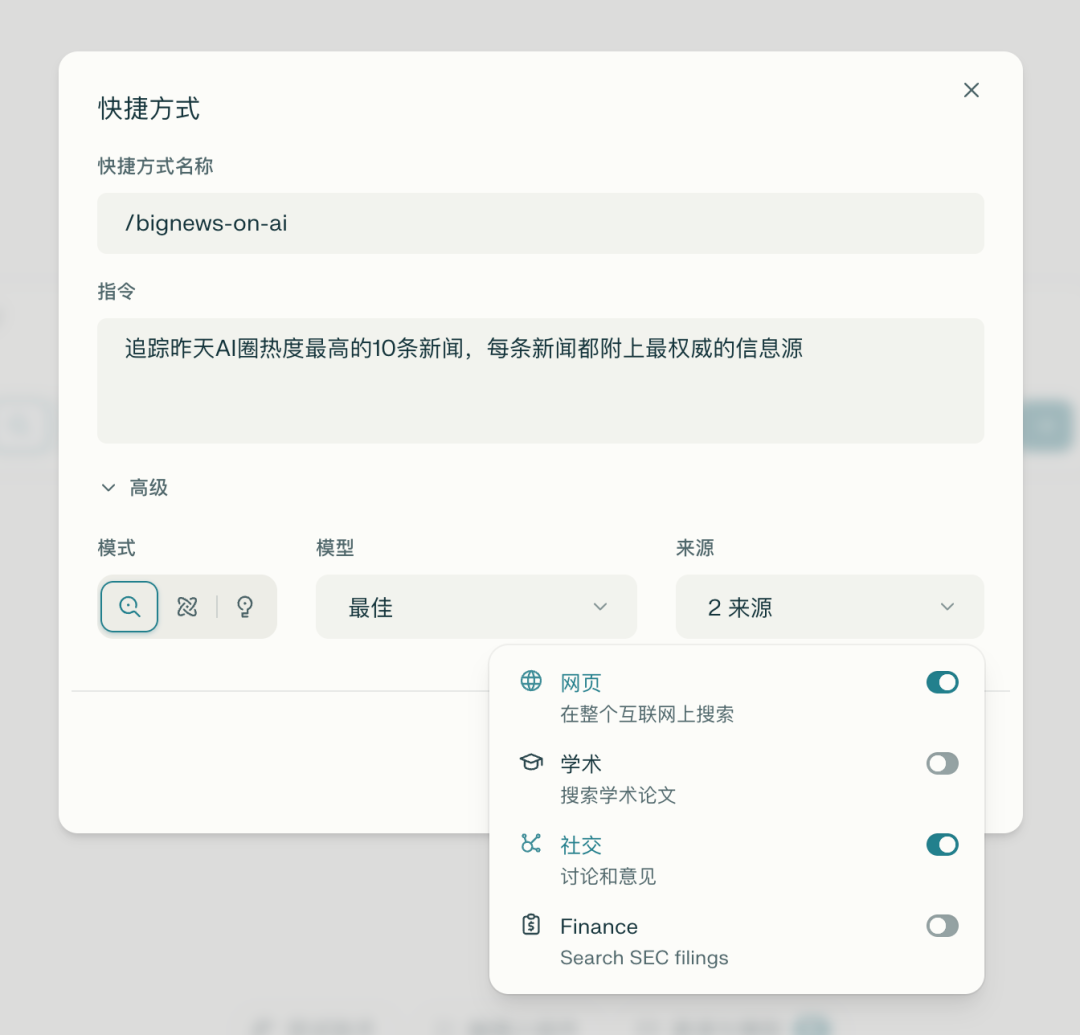The height and width of the screenshot is (1035, 1080).
Task: Open the 模型 dropdown showing 最佳
Action: (476, 606)
